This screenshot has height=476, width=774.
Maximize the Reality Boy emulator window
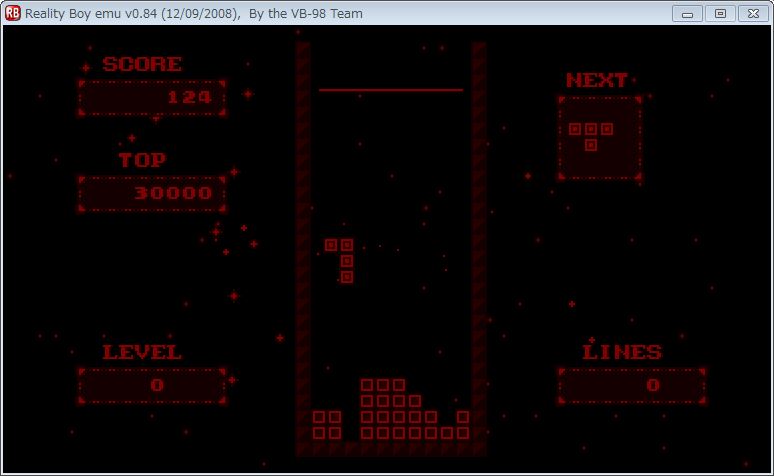(x=720, y=13)
